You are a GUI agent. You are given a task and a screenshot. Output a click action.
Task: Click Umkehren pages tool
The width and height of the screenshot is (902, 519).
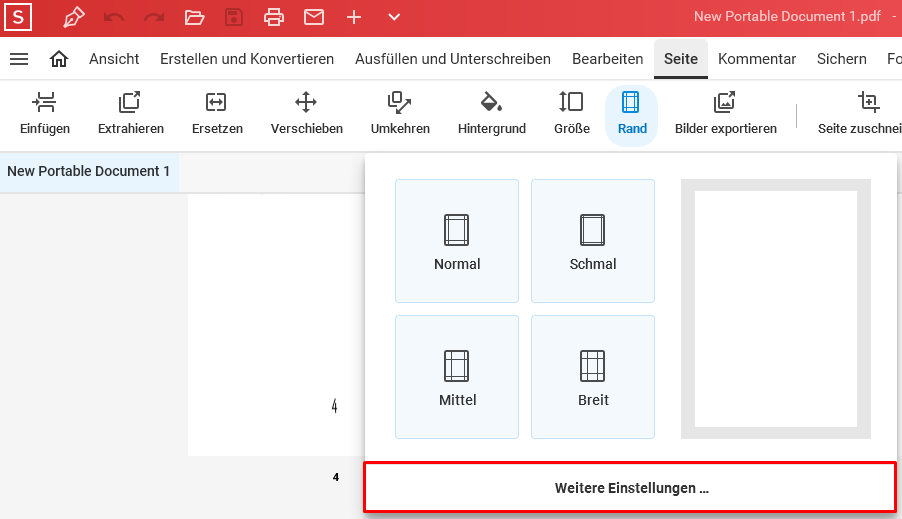coord(400,115)
